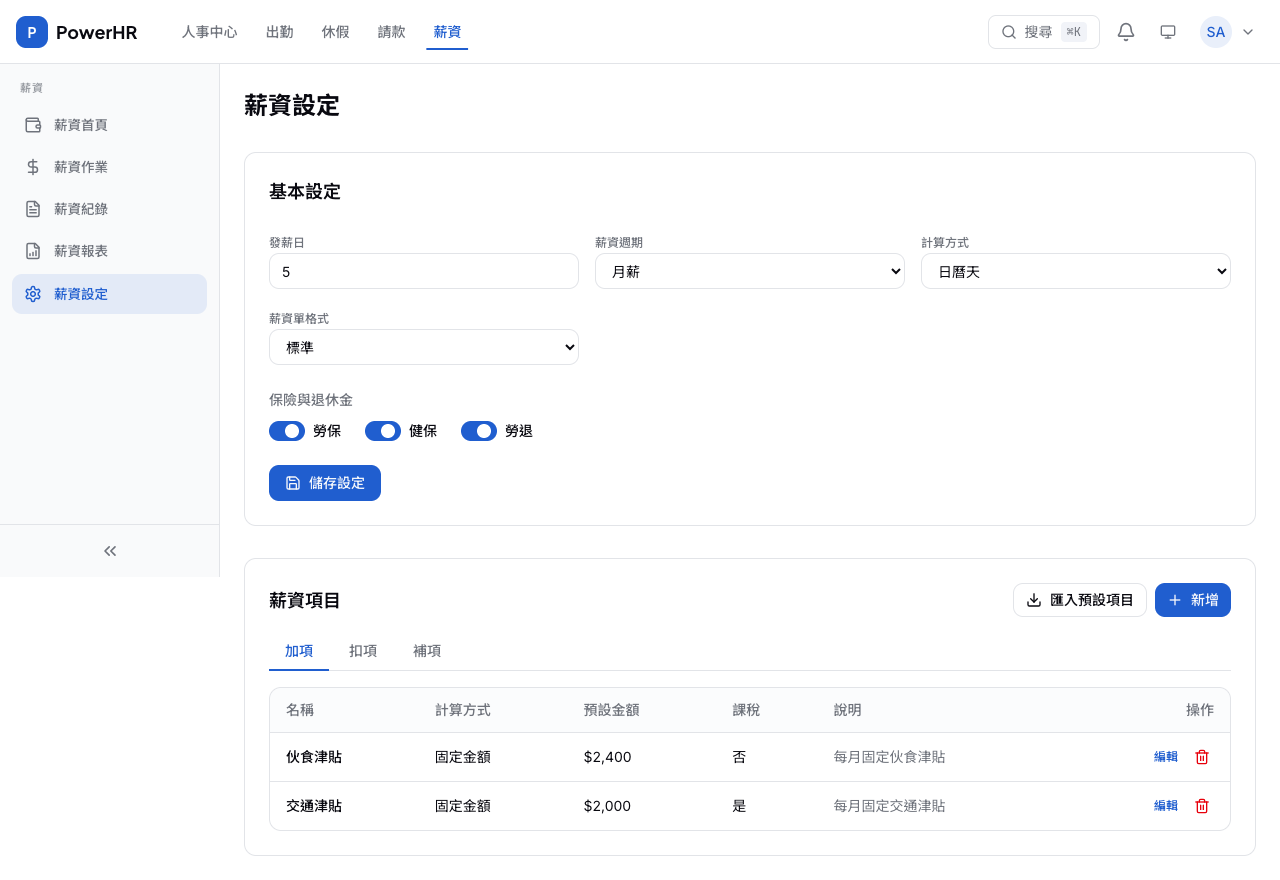Delete the 伙食津貼 row via trash icon
The width and height of the screenshot is (1280, 880).
(1202, 757)
